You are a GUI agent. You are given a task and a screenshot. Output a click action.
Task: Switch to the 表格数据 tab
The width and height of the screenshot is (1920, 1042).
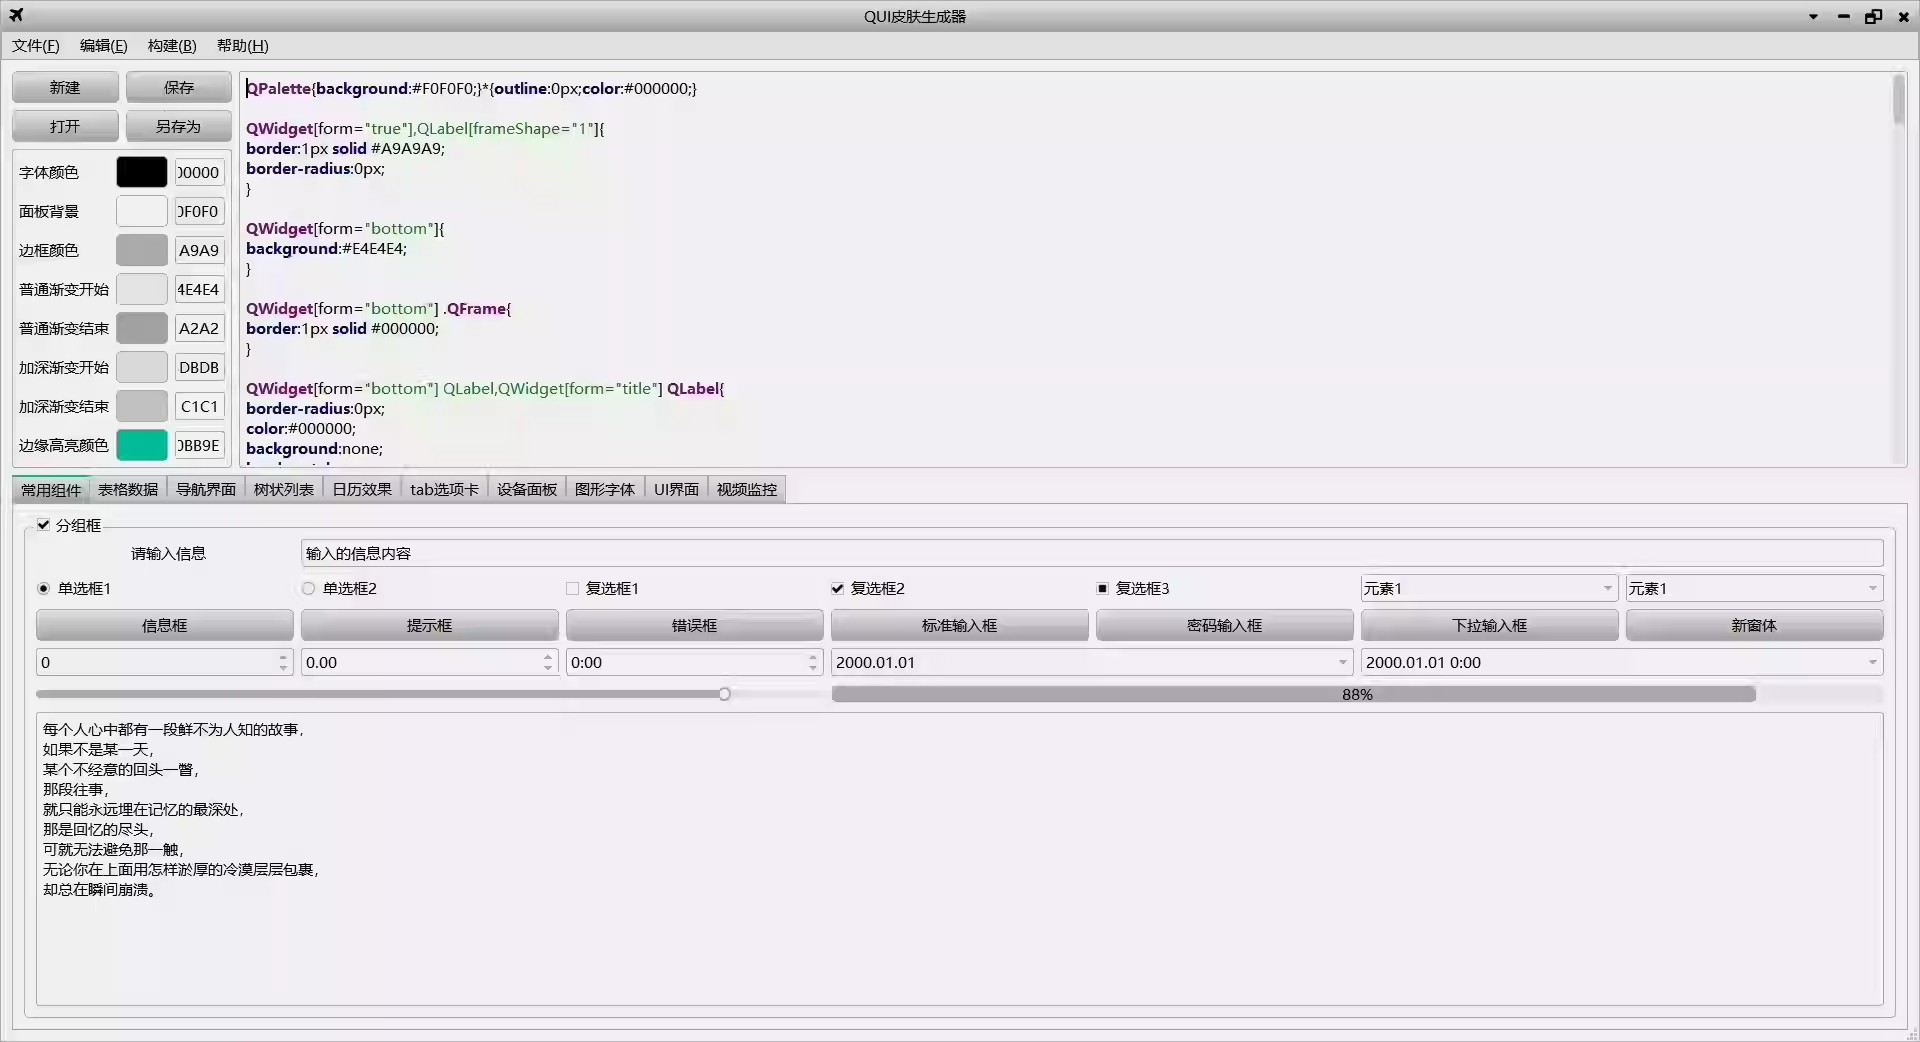tap(128, 489)
